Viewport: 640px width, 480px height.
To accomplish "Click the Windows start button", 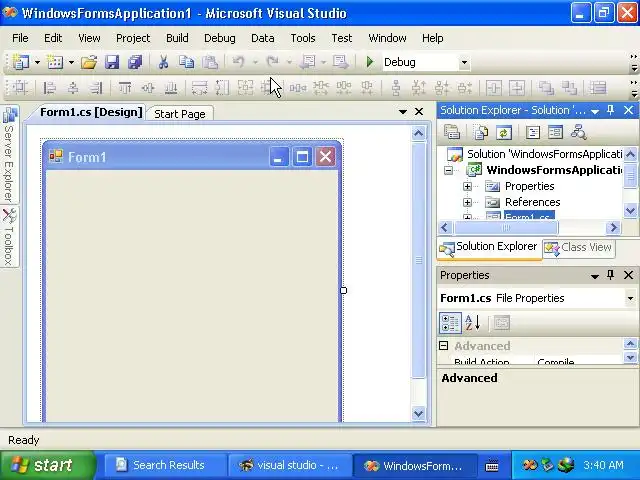I will point(47,465).
